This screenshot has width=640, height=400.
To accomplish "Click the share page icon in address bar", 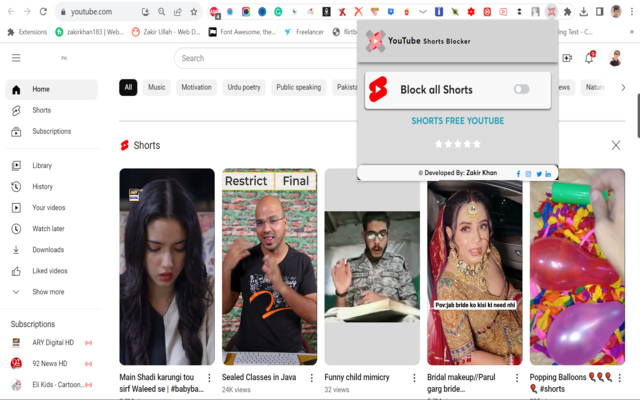I will tap(178, 12).
